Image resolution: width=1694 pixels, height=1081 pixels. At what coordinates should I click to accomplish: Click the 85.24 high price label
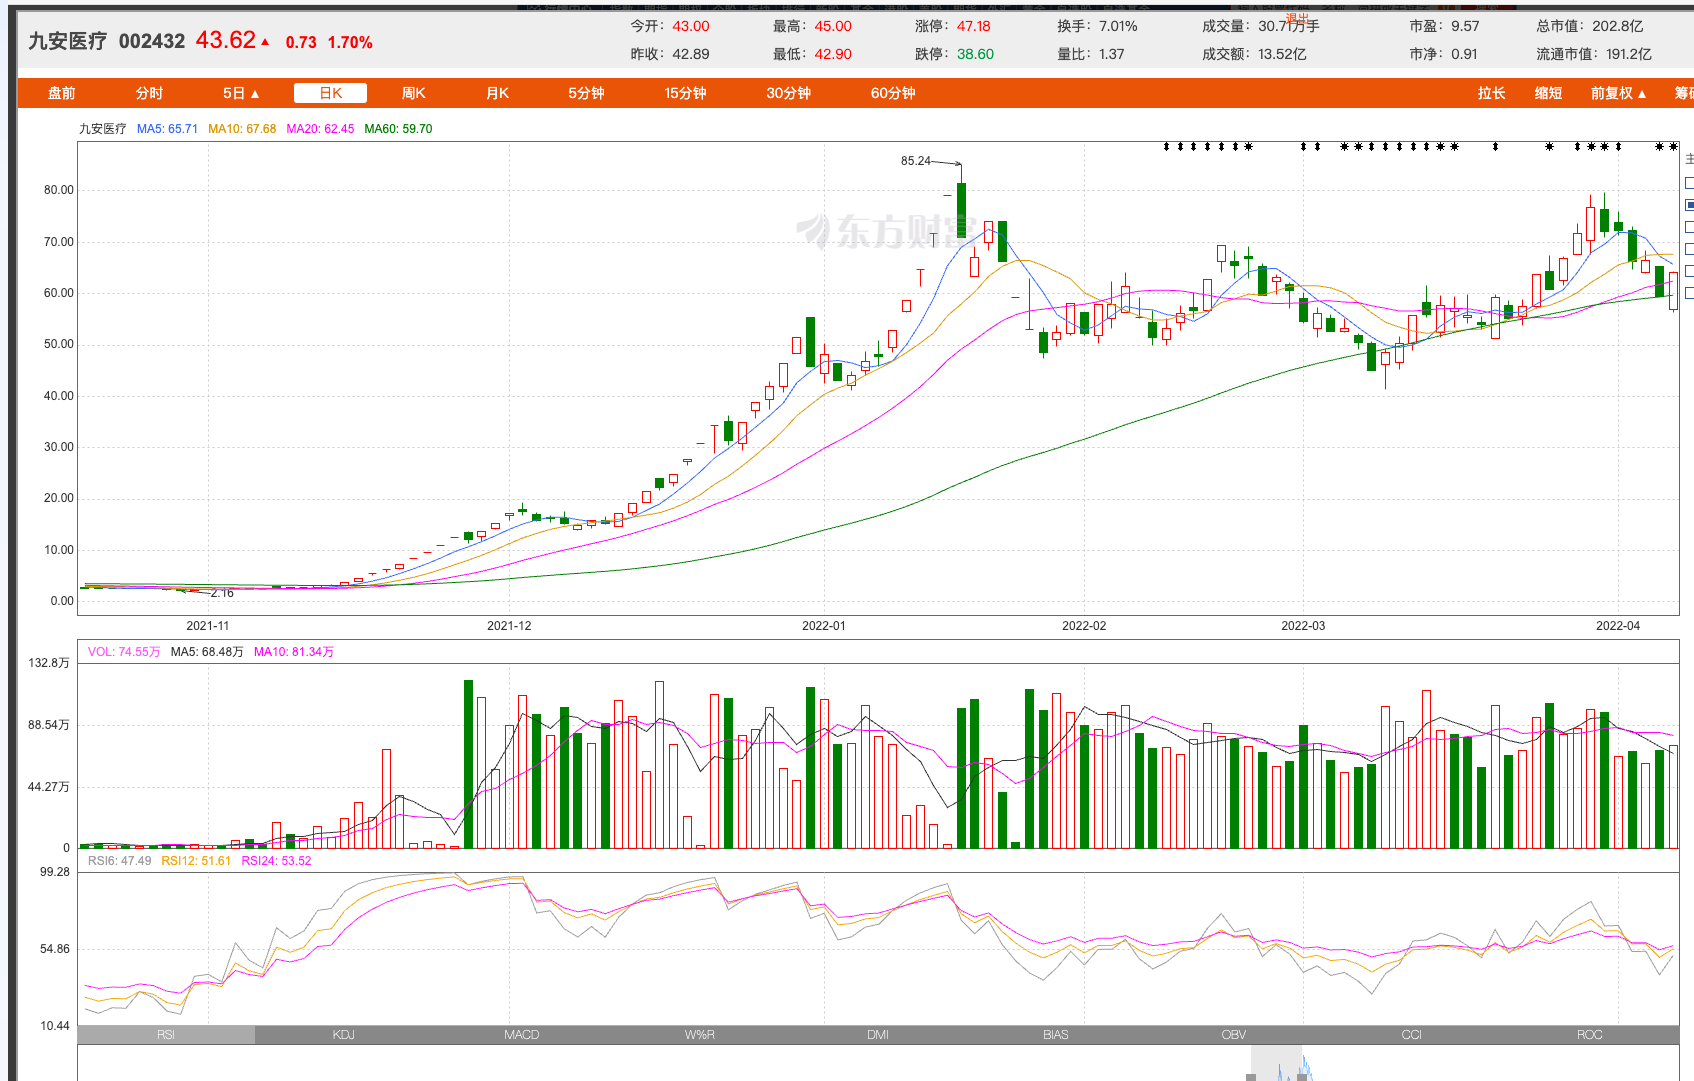pyautogui.click(x=915, y=161)
